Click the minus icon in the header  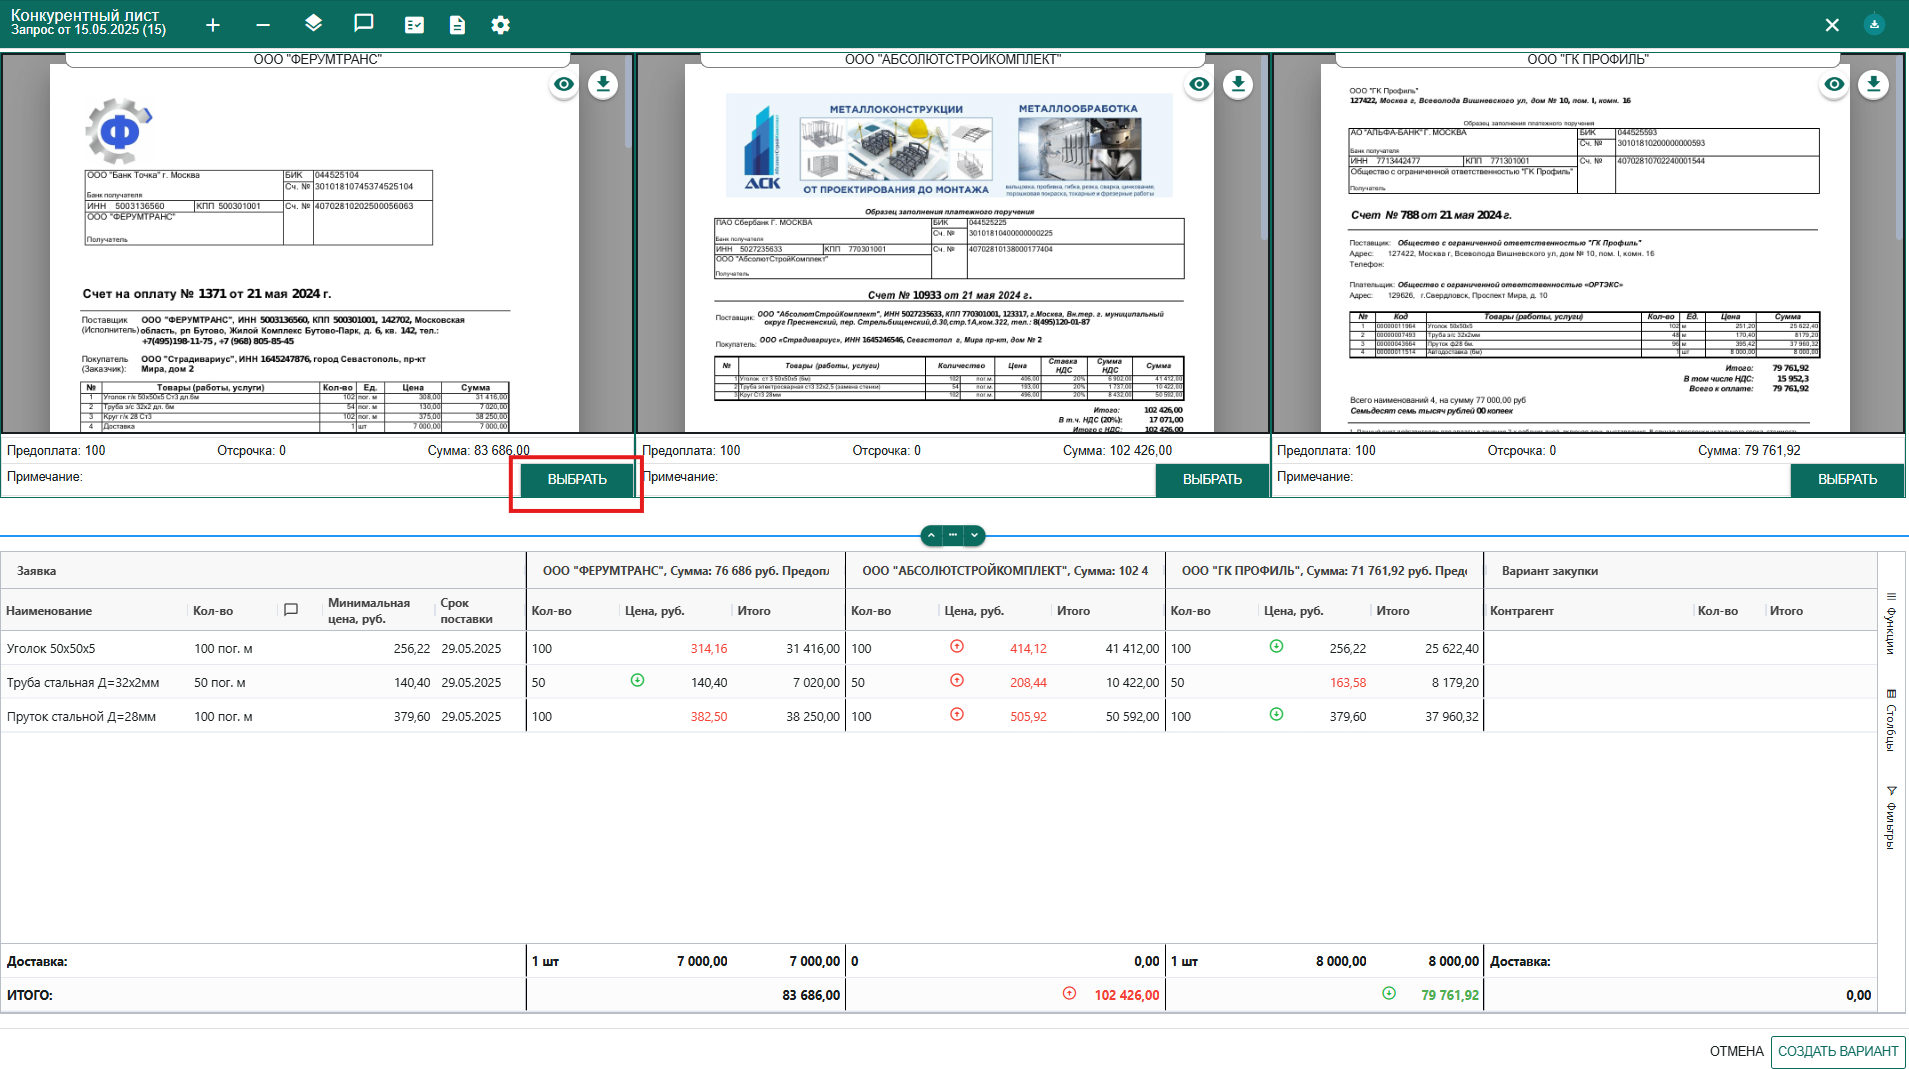click(263, 25)
